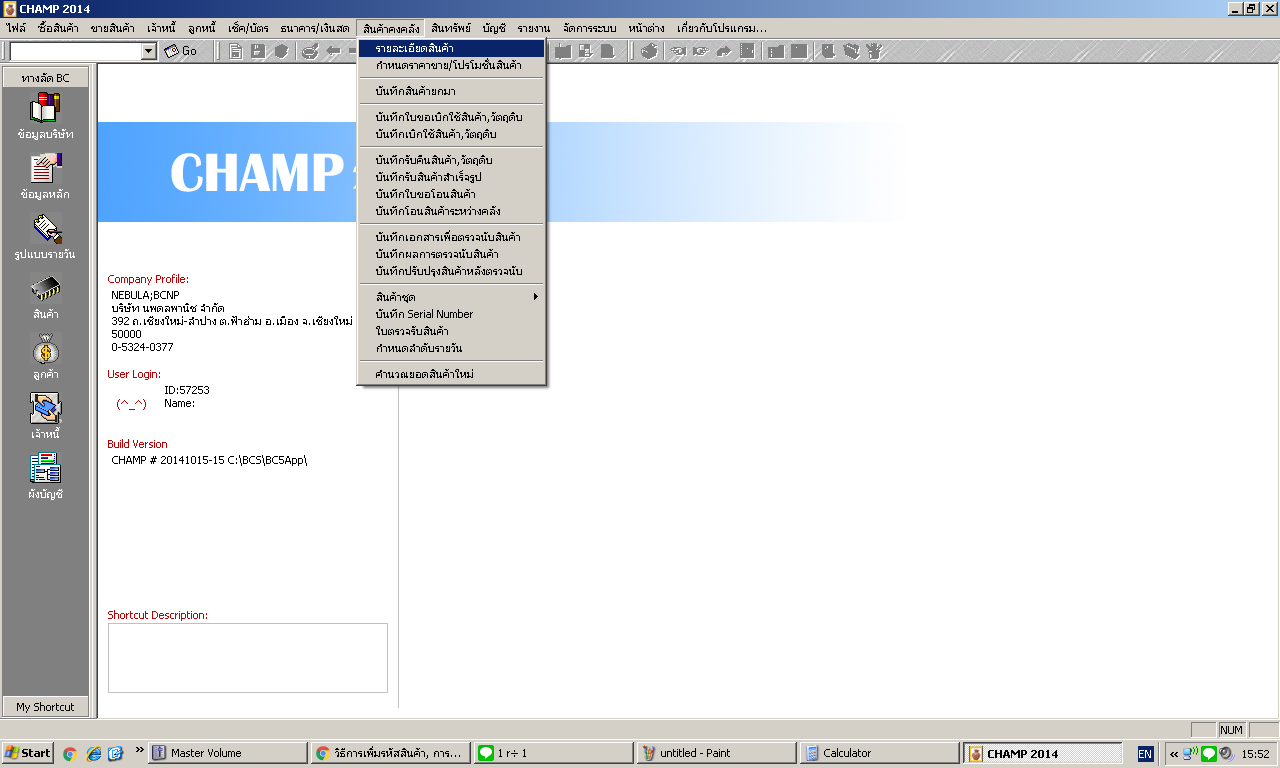Open the ไฟล์ menu

coord(16,28)
